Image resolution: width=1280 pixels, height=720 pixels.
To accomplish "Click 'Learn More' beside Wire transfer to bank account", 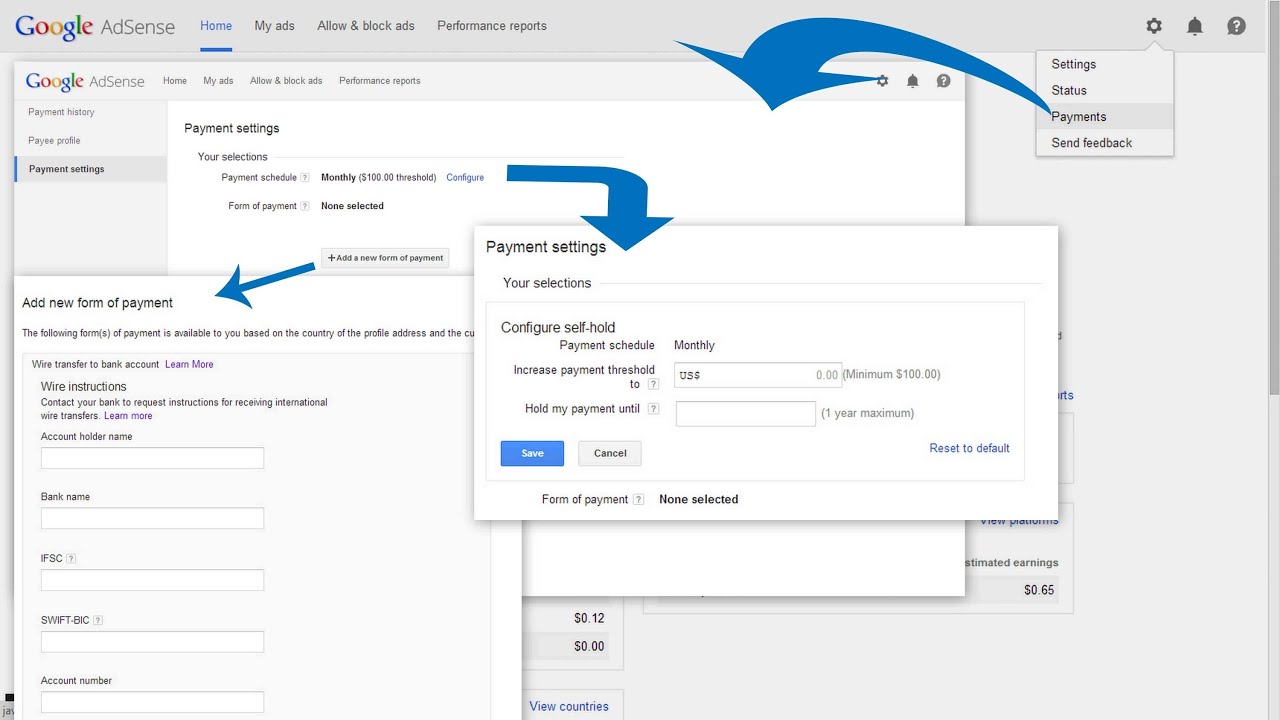I will click(189, 364).
